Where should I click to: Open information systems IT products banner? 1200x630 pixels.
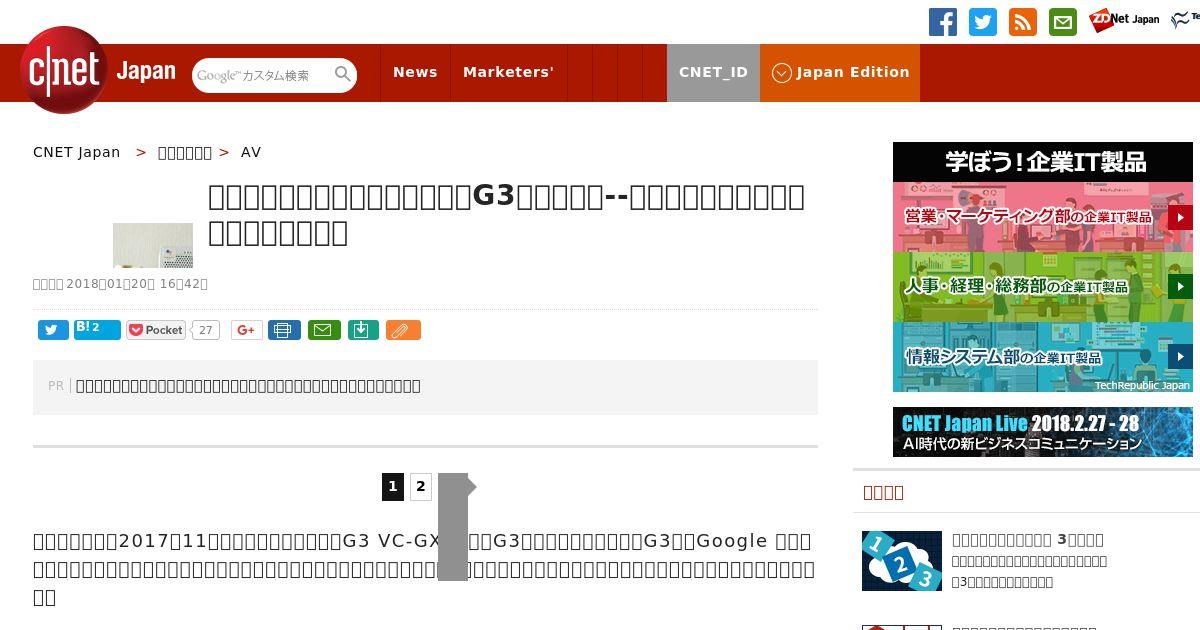(x=1043, y=357)
